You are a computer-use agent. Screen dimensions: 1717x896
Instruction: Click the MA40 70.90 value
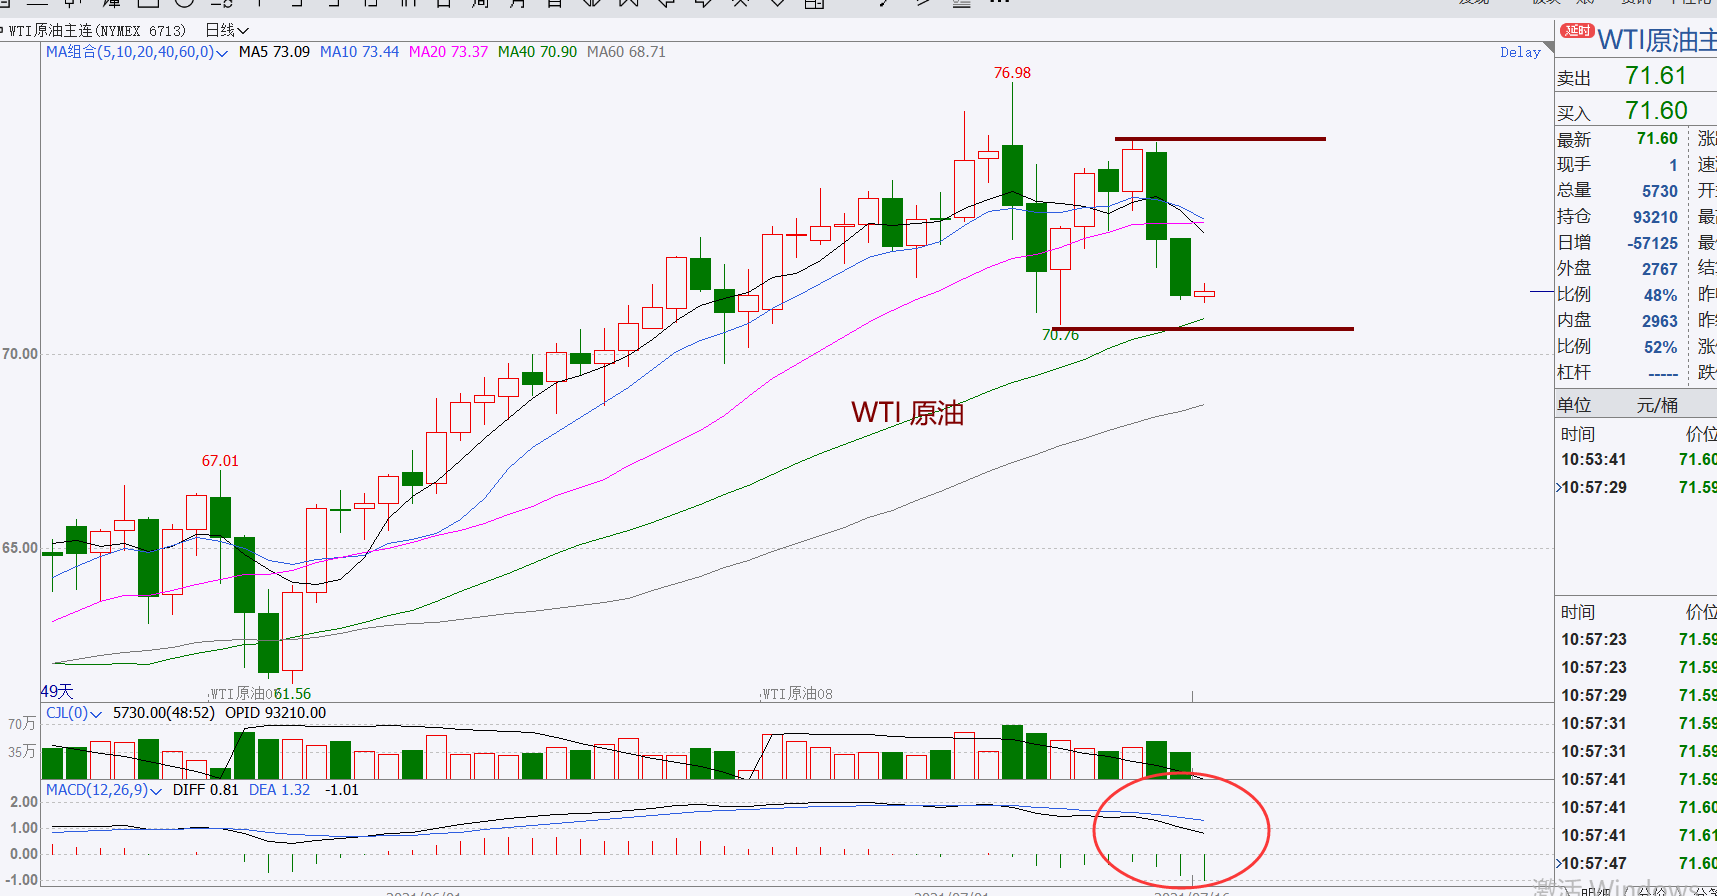point(537,52)
